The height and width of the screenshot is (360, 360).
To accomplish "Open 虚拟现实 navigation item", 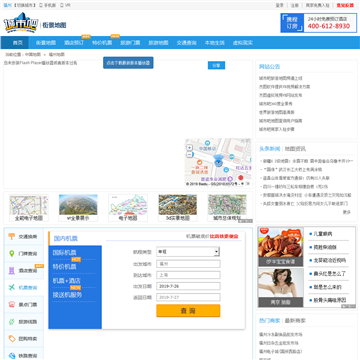I will click(x=242, y=43).
